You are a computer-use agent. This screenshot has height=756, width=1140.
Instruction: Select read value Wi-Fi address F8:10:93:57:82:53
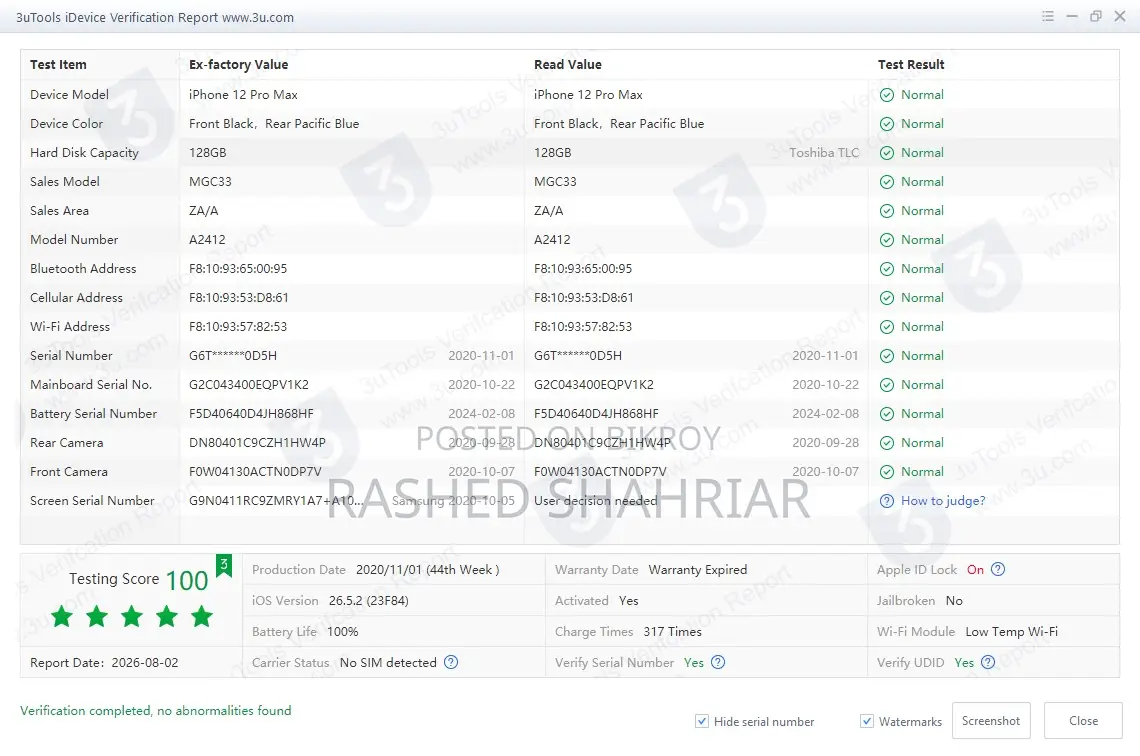tap(583, 327)
